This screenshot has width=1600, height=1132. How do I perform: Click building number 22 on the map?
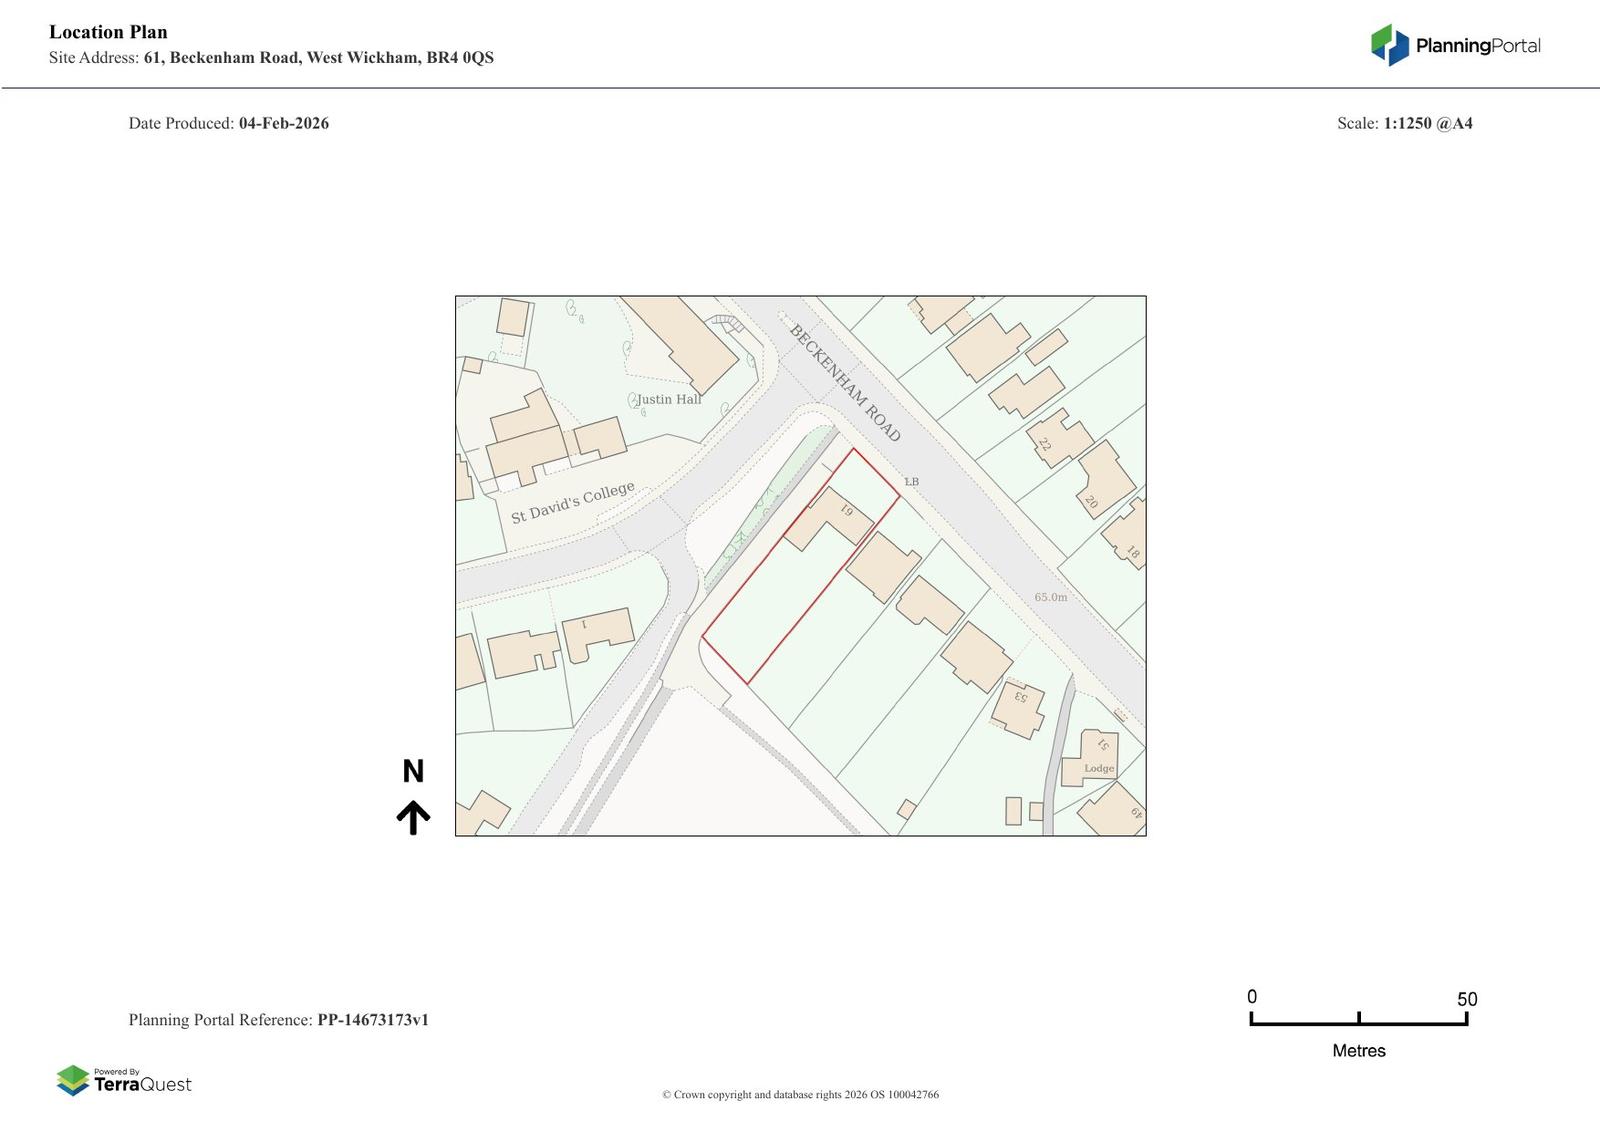pos(1045,444)
